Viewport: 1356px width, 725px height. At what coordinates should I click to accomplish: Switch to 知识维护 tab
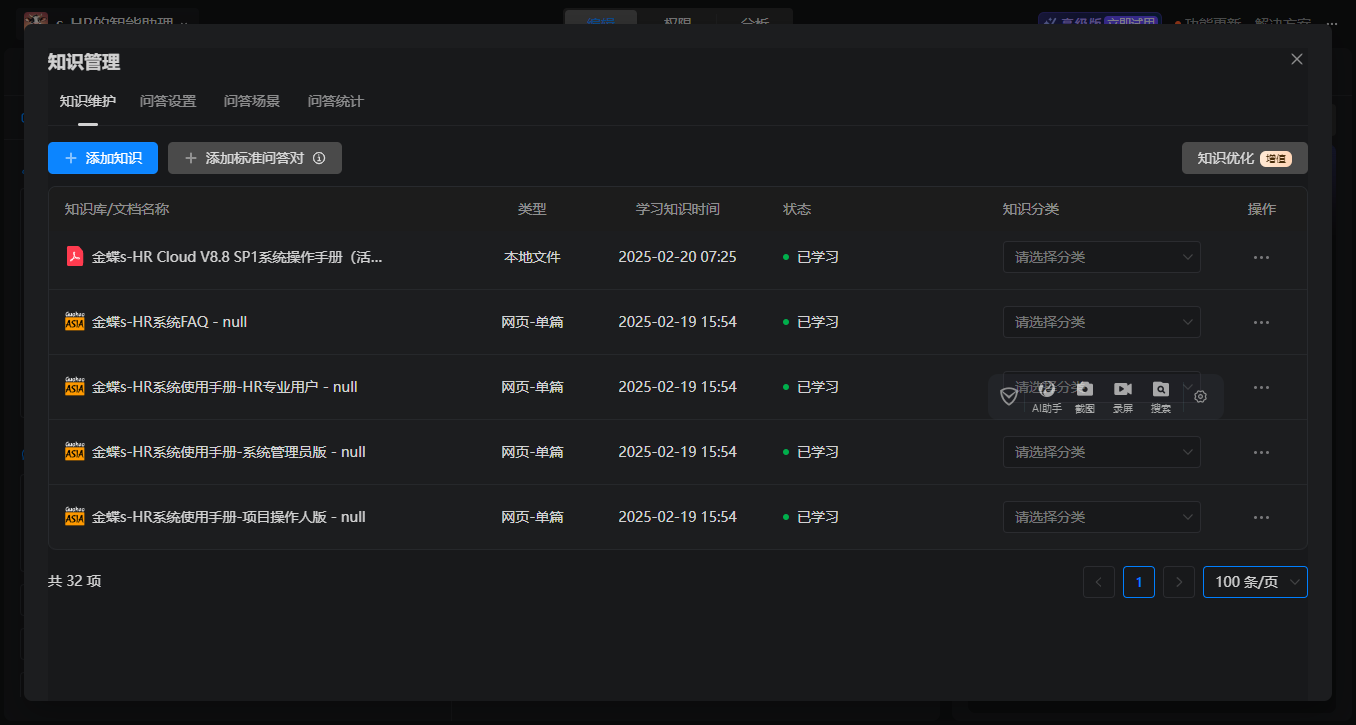[88, 101]
